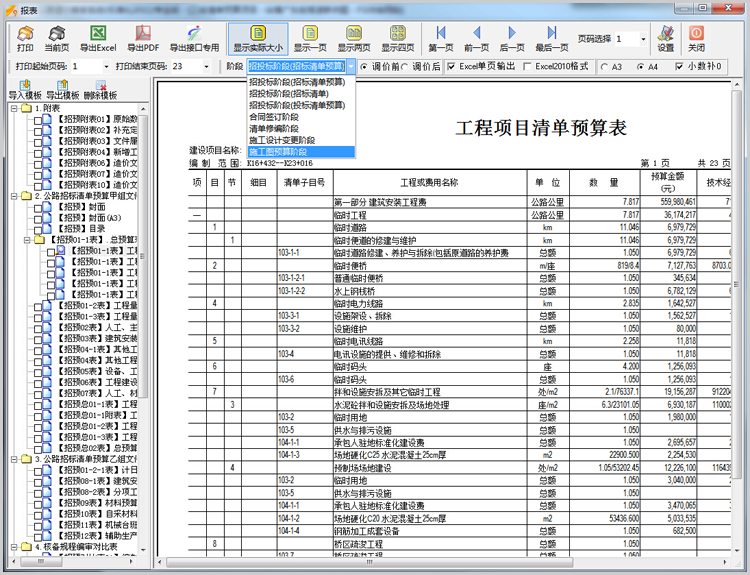Click the 当前页 print current page icon
Viewport: 750px width, 575px height.
click(x=56, y=33)
